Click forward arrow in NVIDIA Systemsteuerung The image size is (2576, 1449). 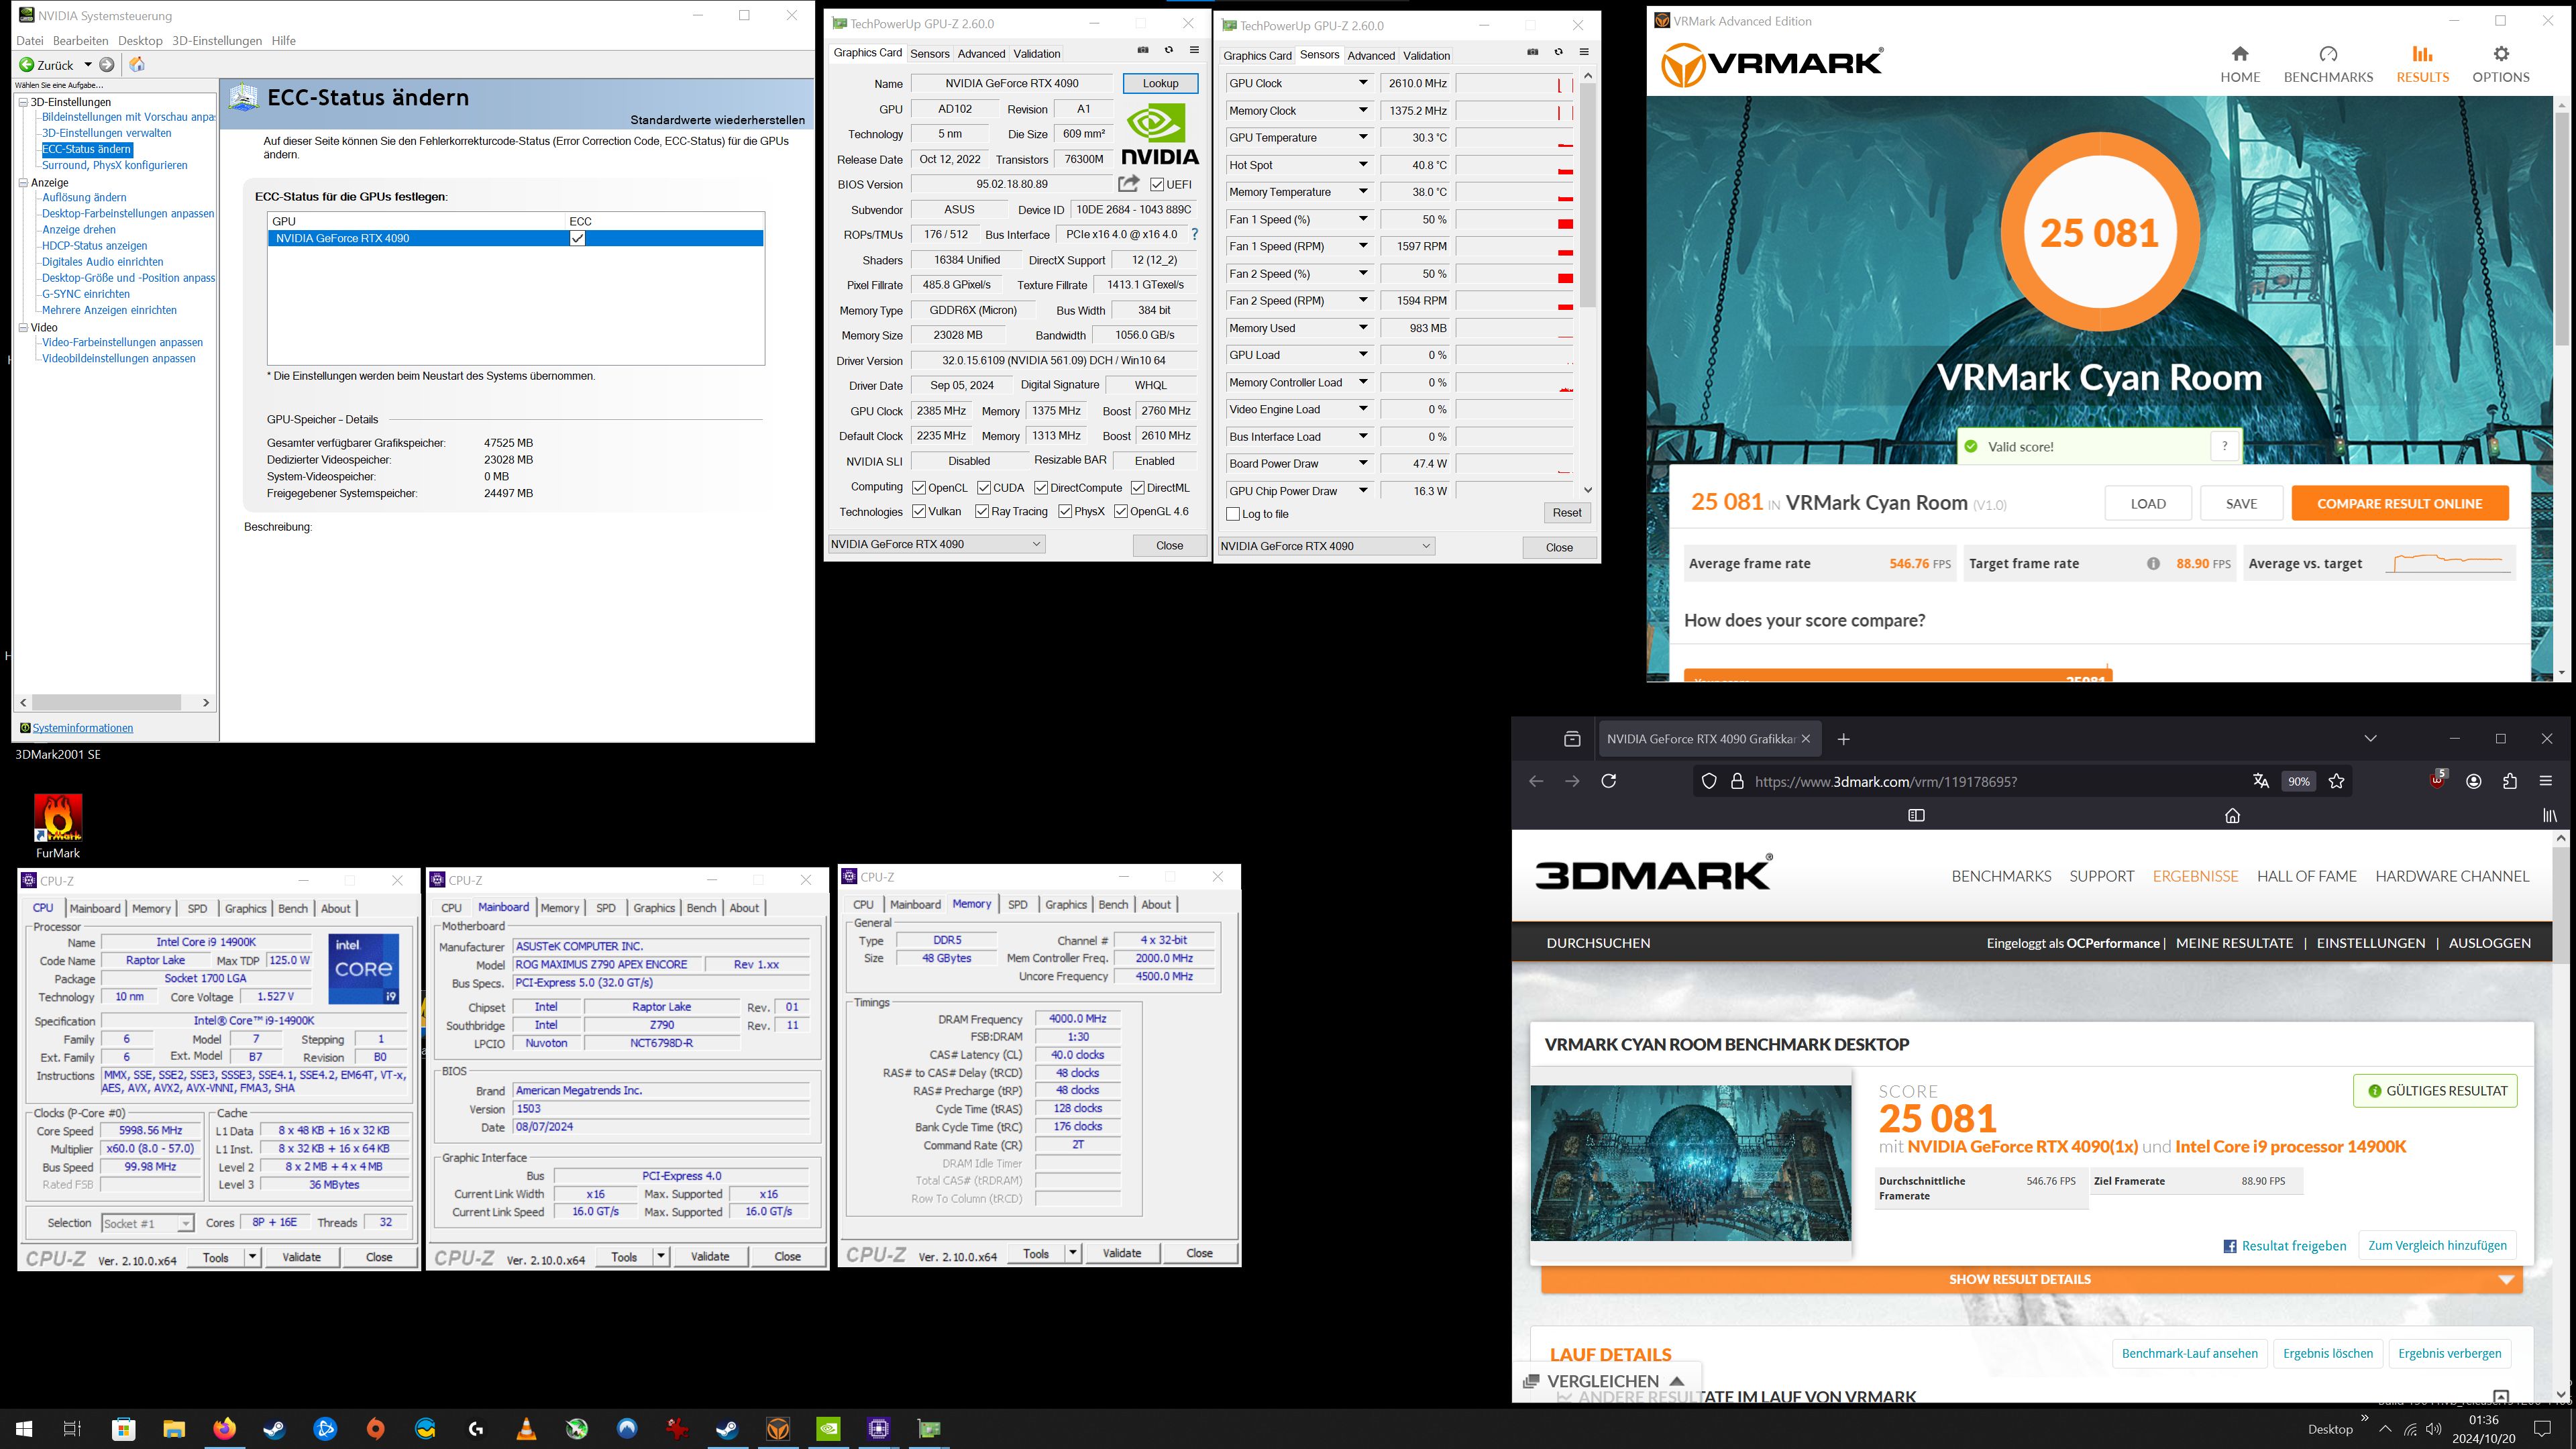[x=107, y=65]
